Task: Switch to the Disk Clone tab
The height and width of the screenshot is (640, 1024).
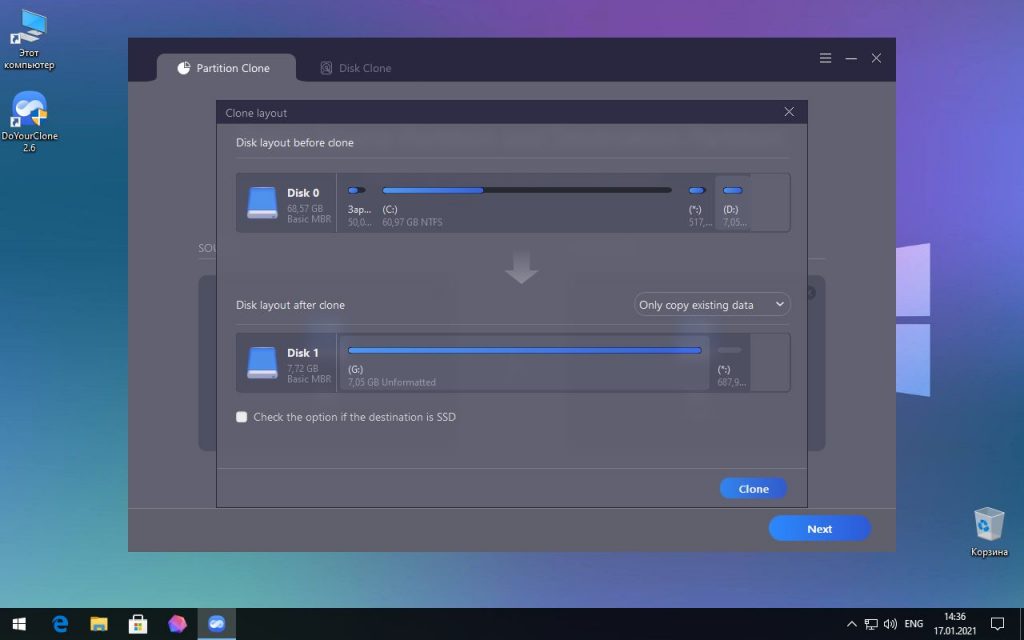Action: point(356,68)
